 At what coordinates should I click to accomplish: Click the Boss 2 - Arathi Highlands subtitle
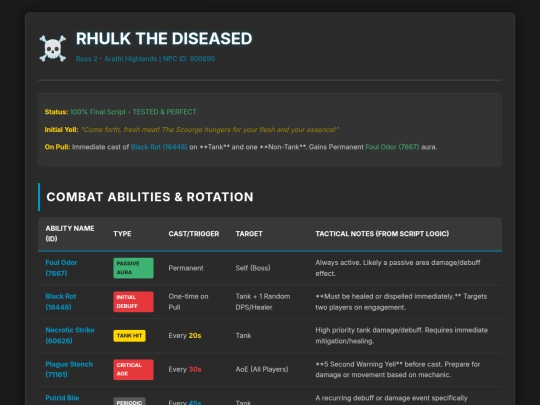(116, 59)
